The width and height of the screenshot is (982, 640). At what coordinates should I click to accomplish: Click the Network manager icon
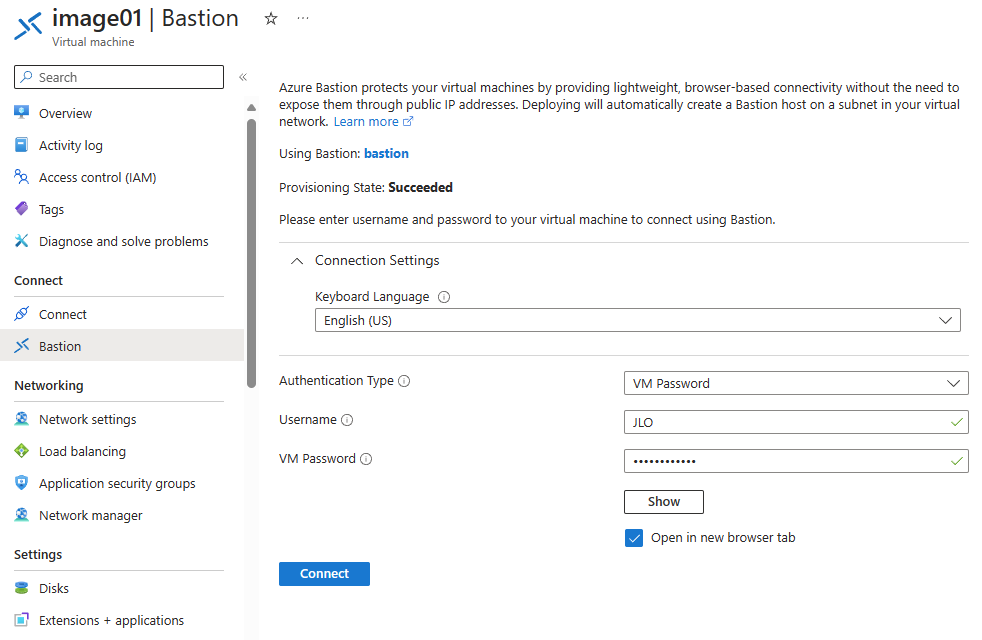pos(21,515)
